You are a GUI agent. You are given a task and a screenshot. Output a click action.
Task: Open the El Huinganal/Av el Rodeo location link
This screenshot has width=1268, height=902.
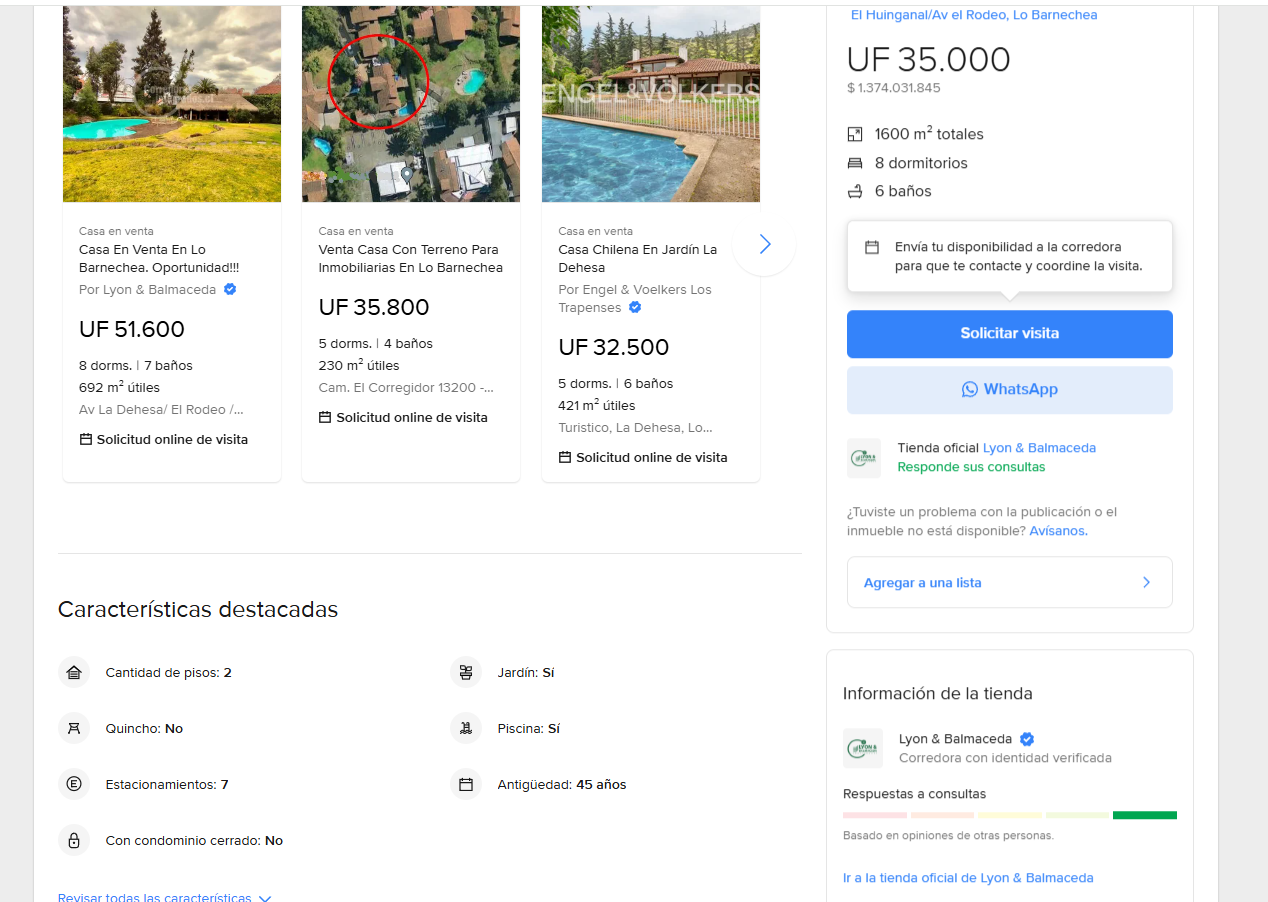pyautogui.click(x=973, y=15)
